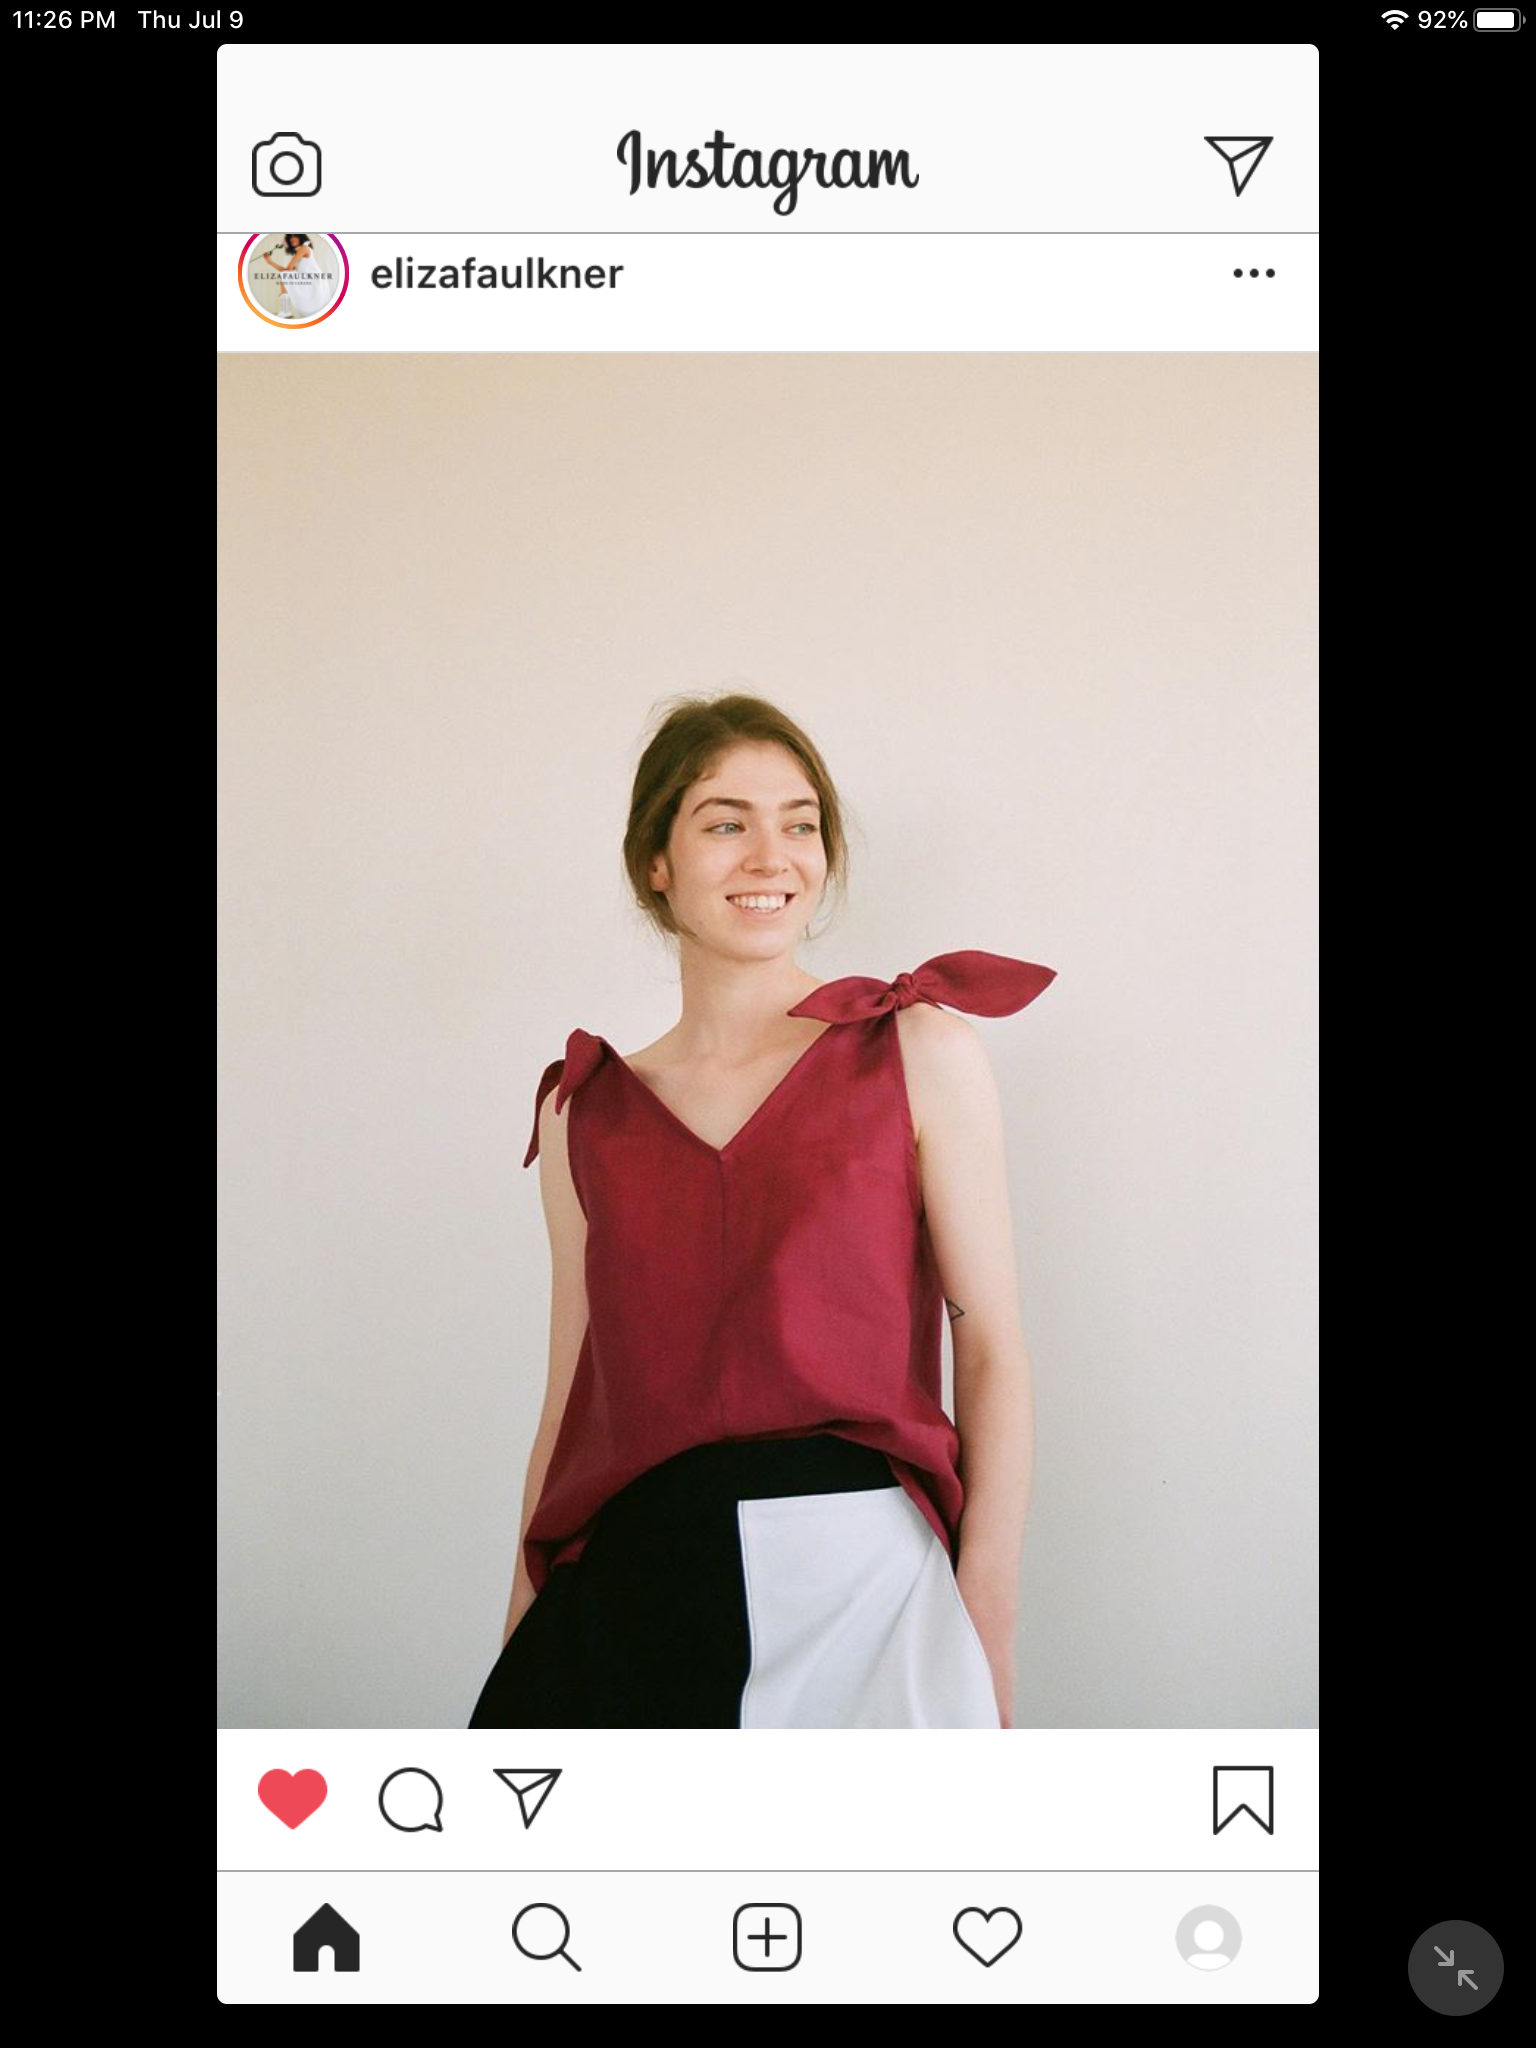Check the Wi-Fi status icon
This screenshot has height=2048, width=1536.
1394,20
